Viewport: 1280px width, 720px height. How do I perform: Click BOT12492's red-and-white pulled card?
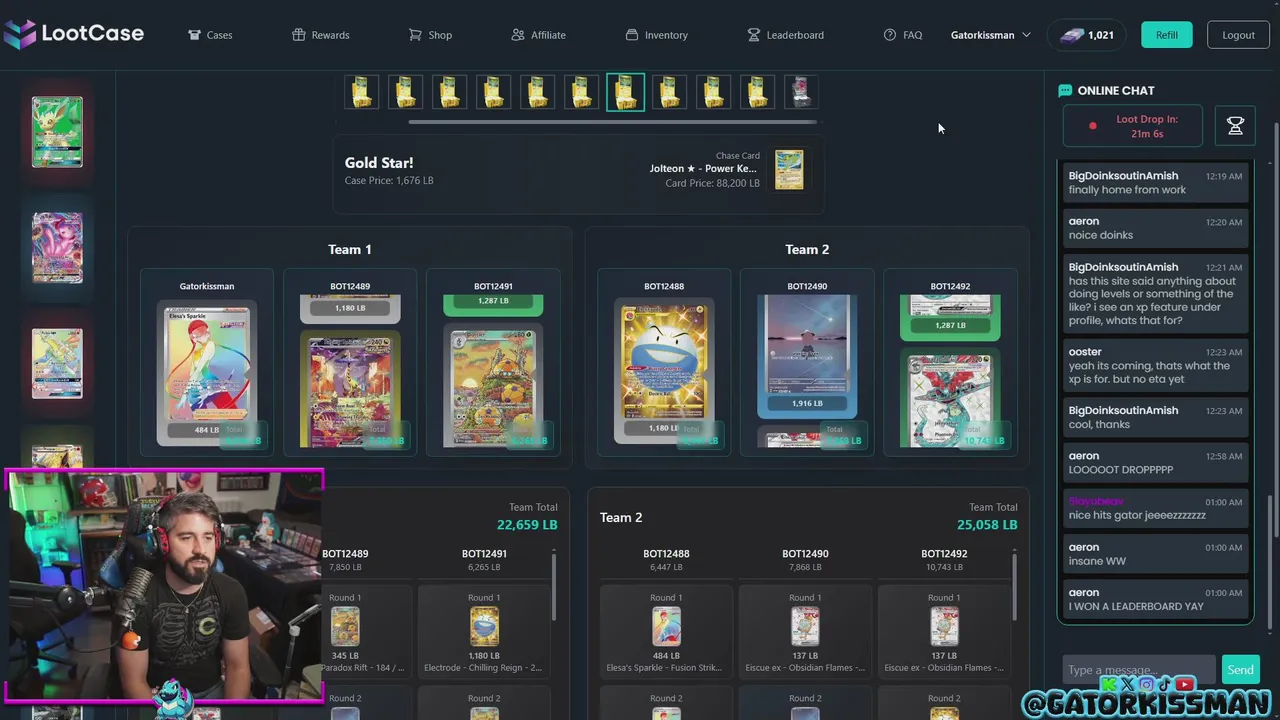point(950,398)
